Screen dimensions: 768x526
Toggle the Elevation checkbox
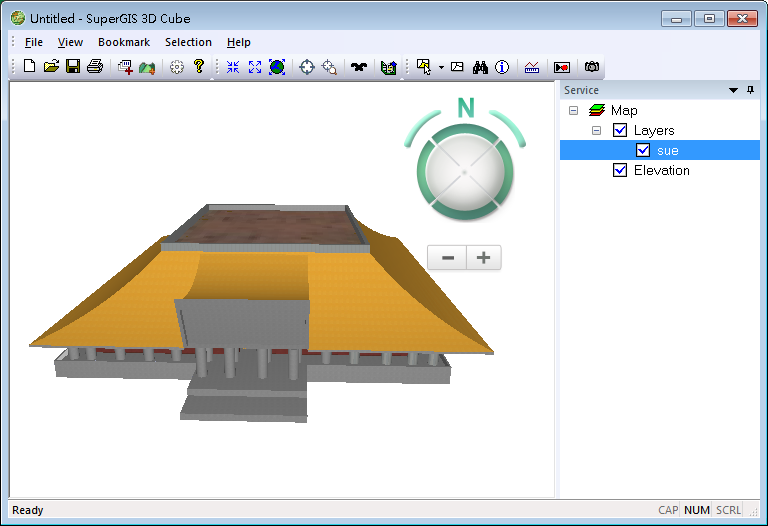coord(620,170)
